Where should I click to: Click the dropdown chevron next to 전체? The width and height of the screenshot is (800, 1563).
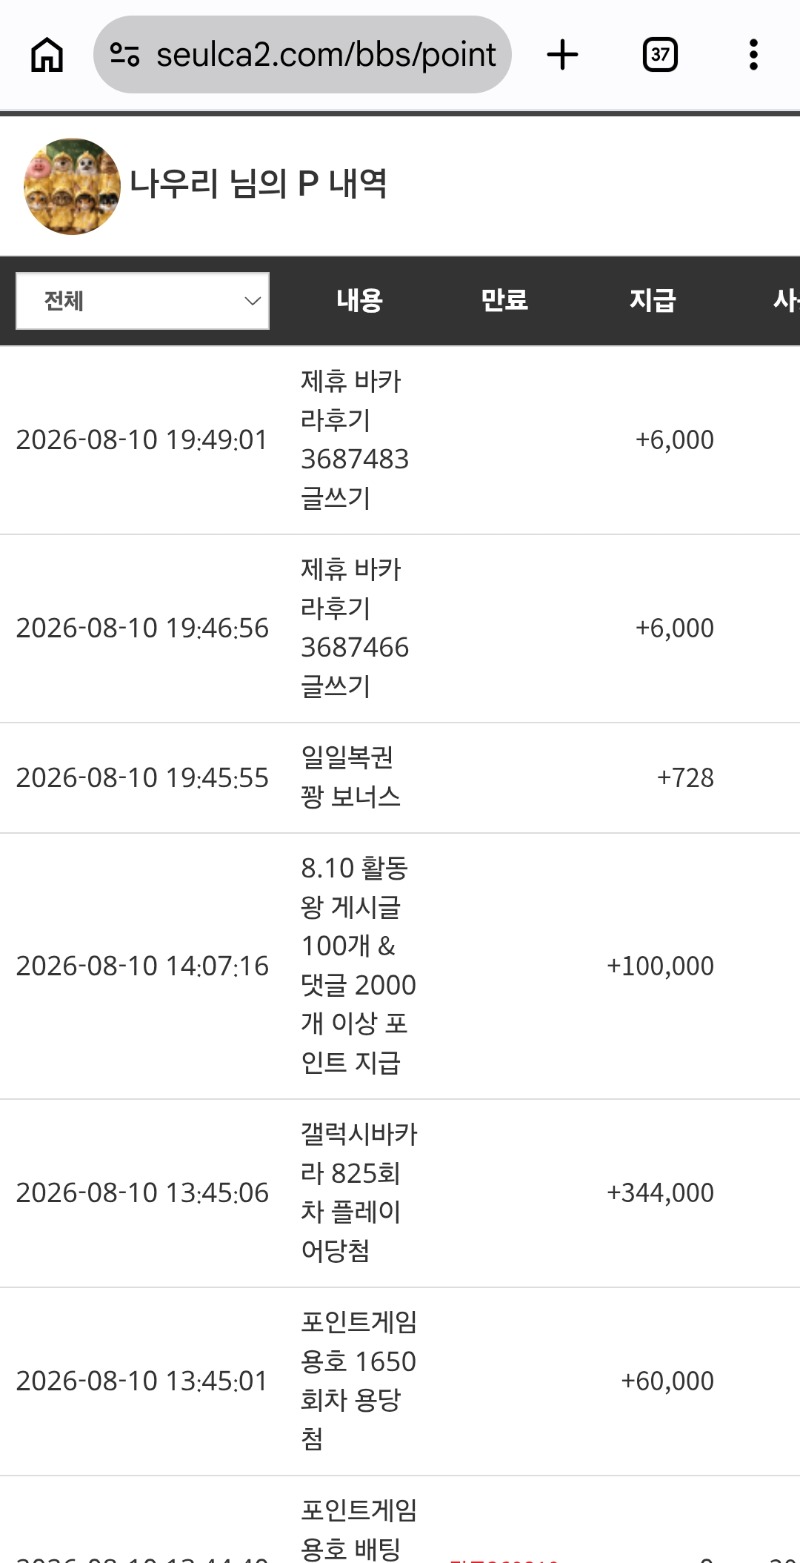[x=253, y=301]
